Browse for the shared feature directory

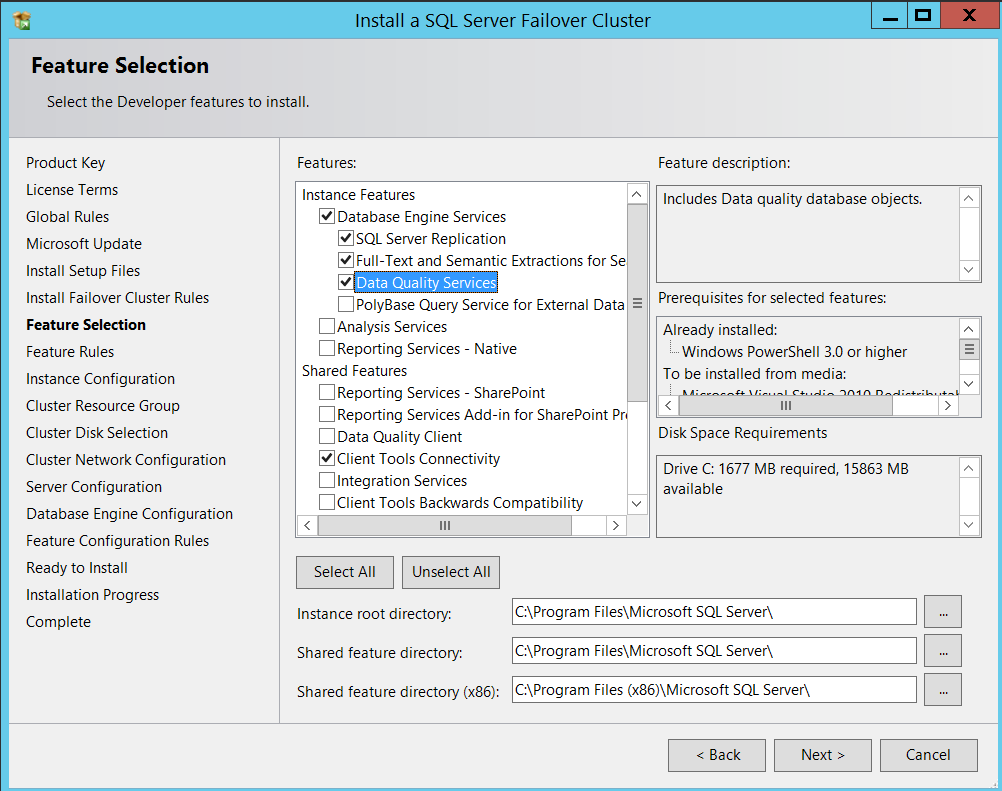pyautogui.click(x=942, y=651)
